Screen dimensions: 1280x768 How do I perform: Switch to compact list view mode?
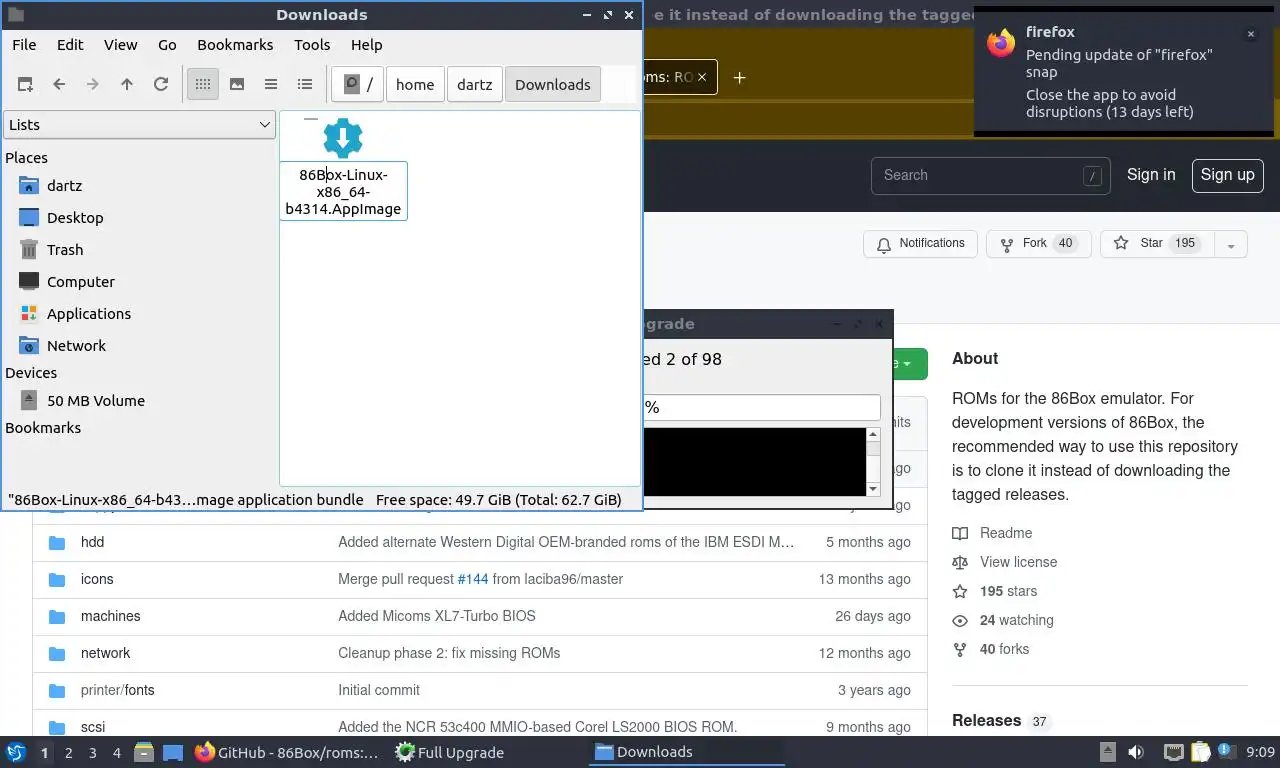(271, 84)
